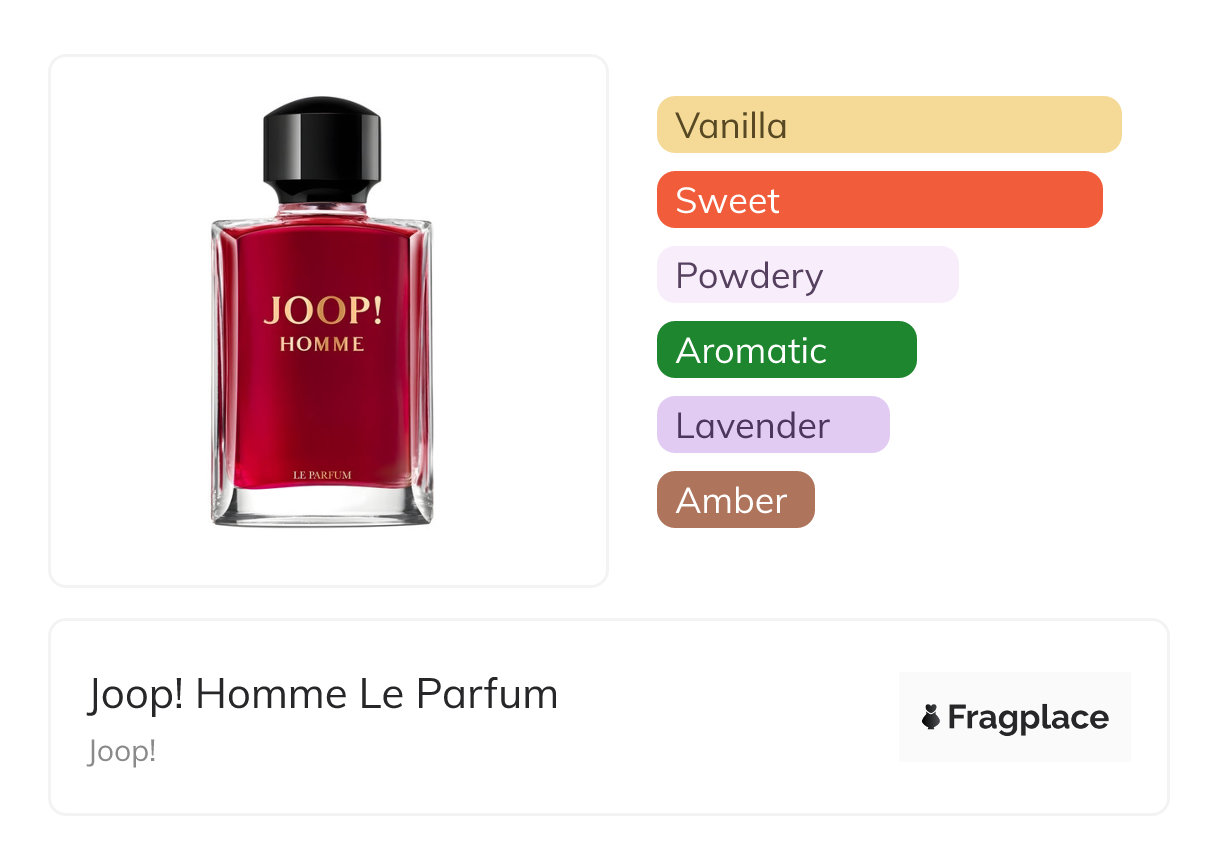Image resolution: width=1218 pixels, height=864 pixels.
Task: Click the grey Joop! brand name link
Action: [122, 751]
